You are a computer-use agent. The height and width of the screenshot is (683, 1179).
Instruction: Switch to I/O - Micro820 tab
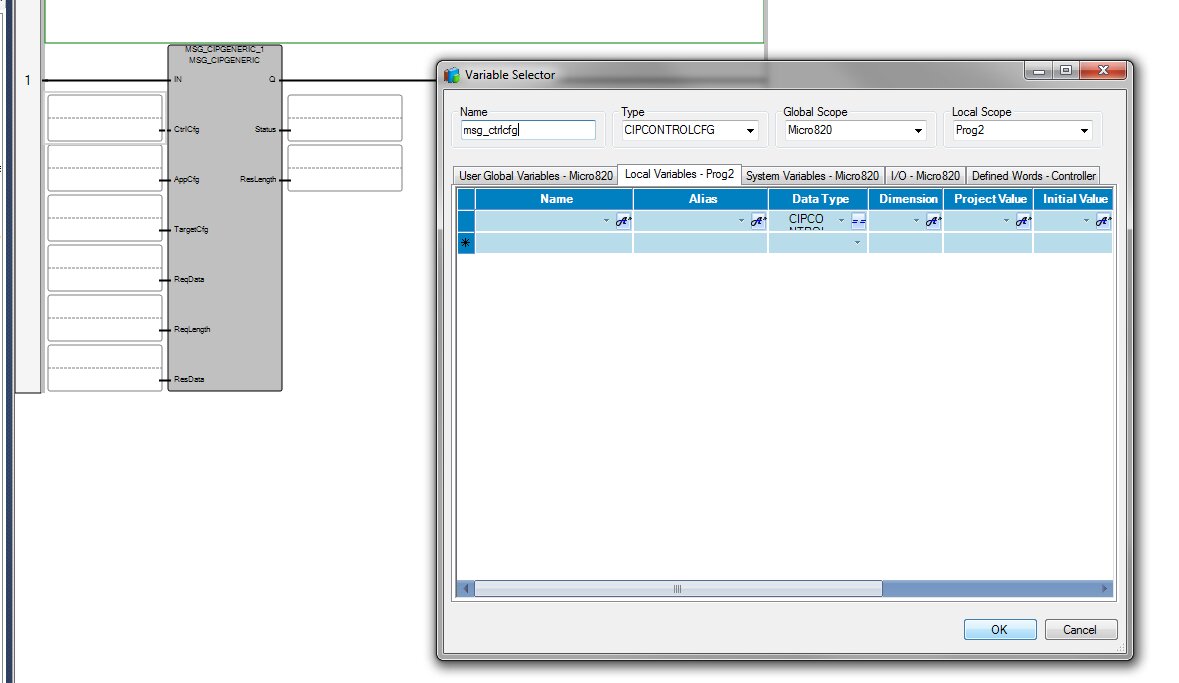[x=925, y=175]
